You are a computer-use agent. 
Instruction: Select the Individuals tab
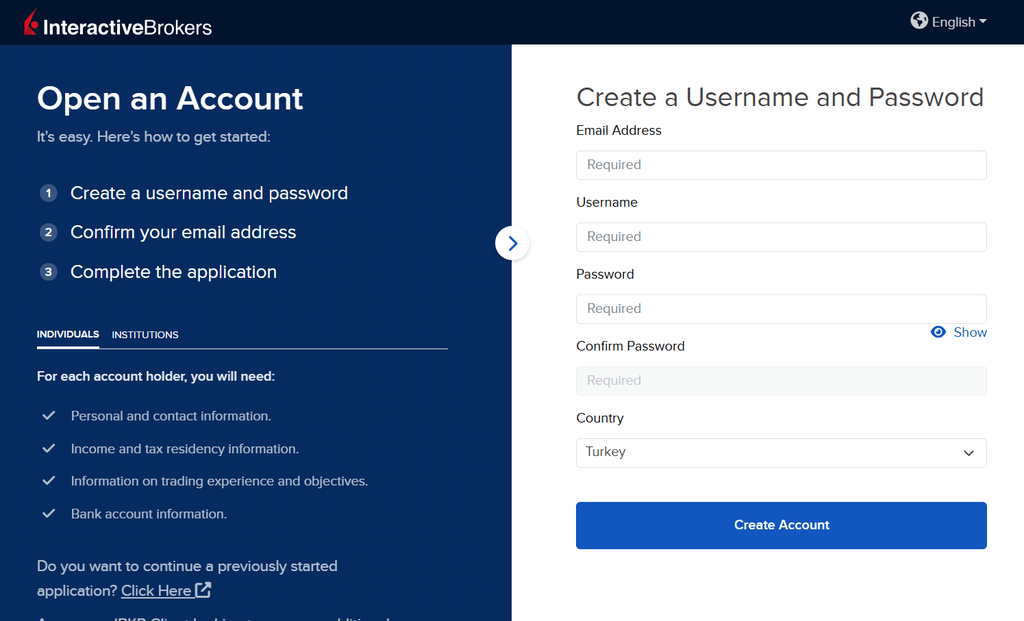click(x=68, y=334)
